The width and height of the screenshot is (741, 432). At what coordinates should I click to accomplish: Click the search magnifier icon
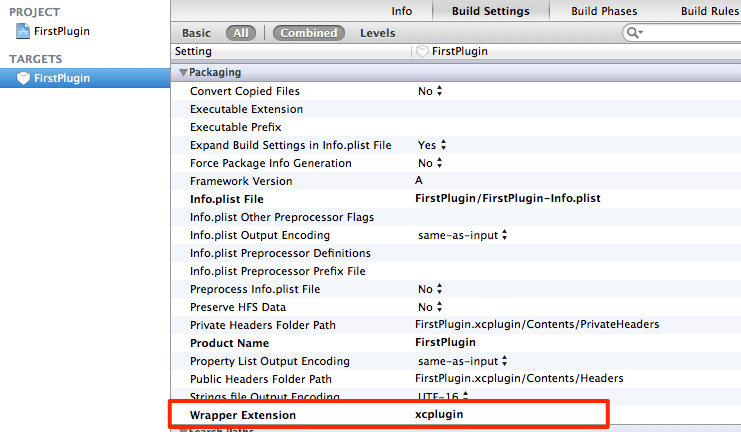coord(633,33)
